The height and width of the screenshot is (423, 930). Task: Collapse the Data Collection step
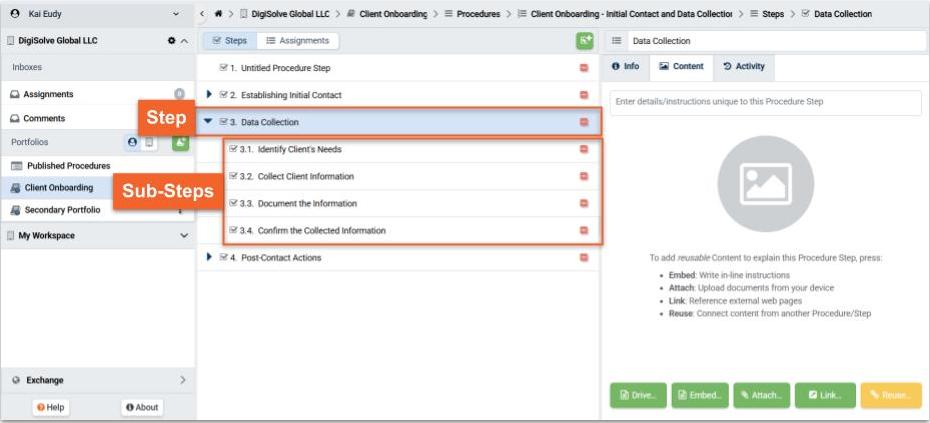[x=208, y=122]
